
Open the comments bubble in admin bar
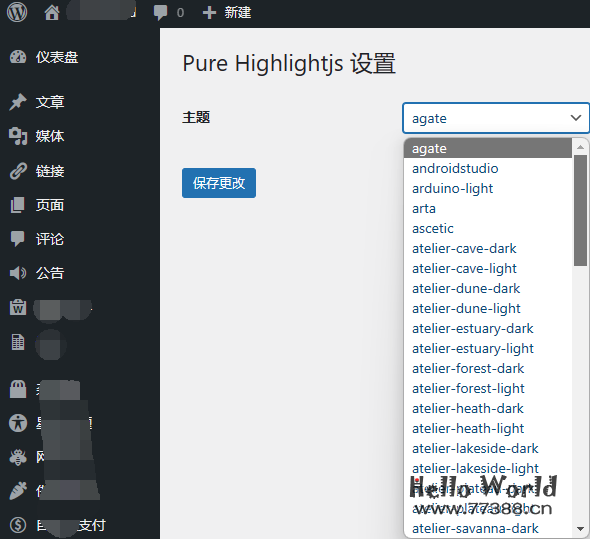click(161, 13)
